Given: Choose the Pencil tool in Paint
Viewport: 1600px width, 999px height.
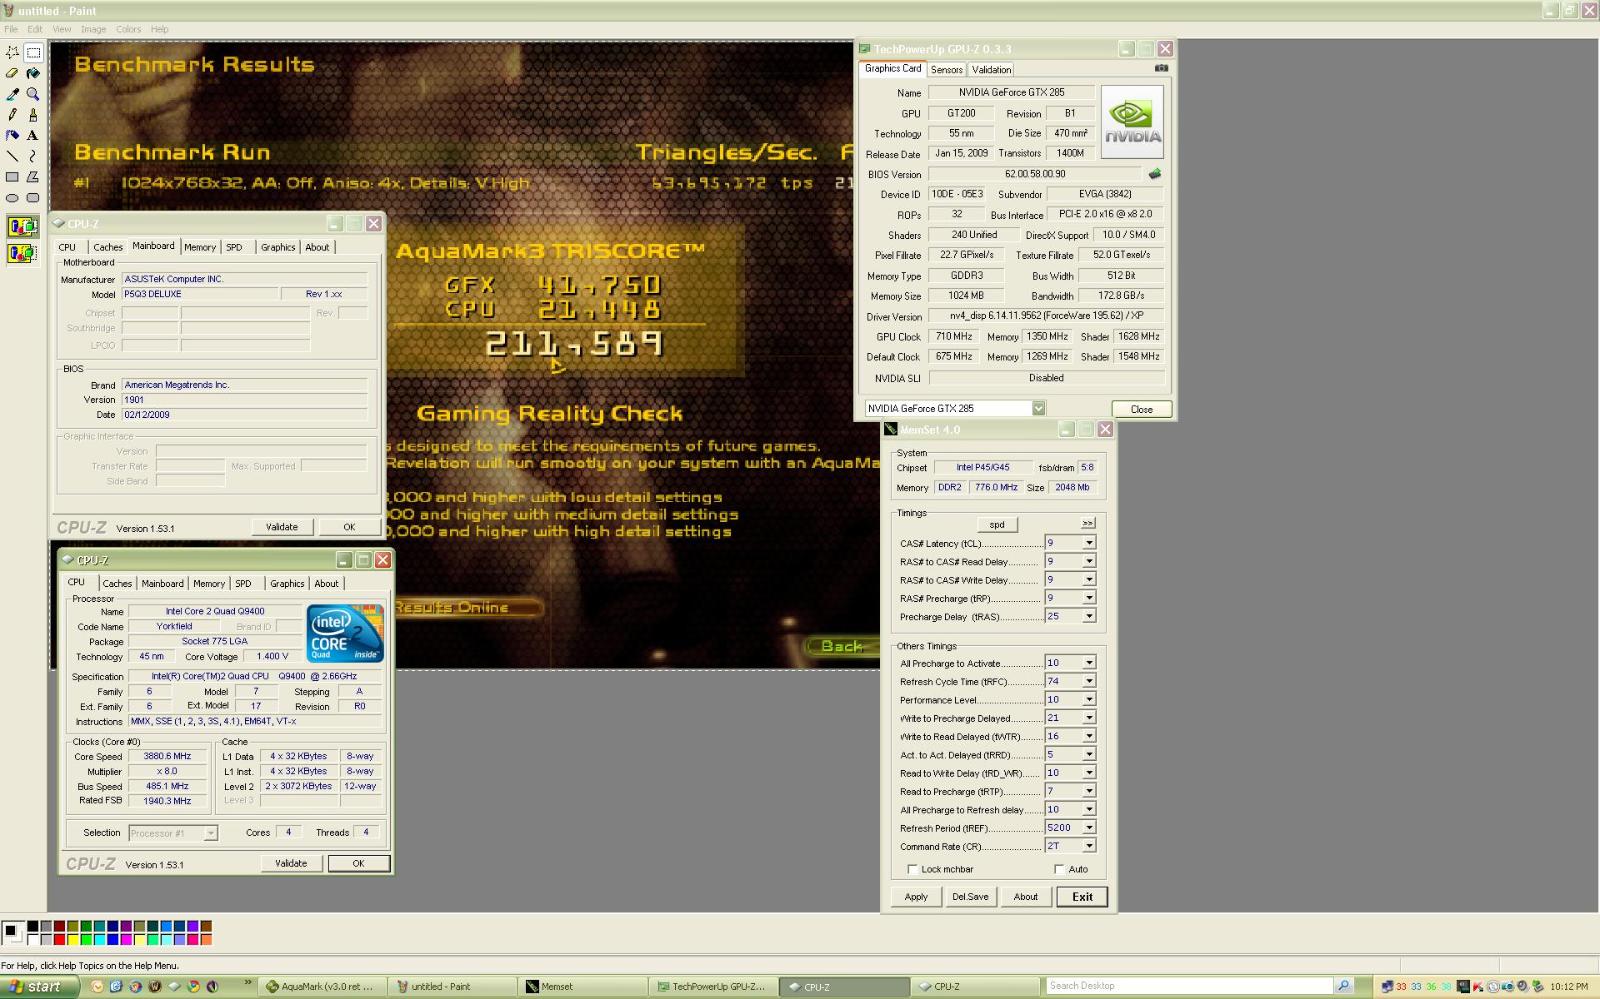Looking at the screenshot, I should 13,115.
